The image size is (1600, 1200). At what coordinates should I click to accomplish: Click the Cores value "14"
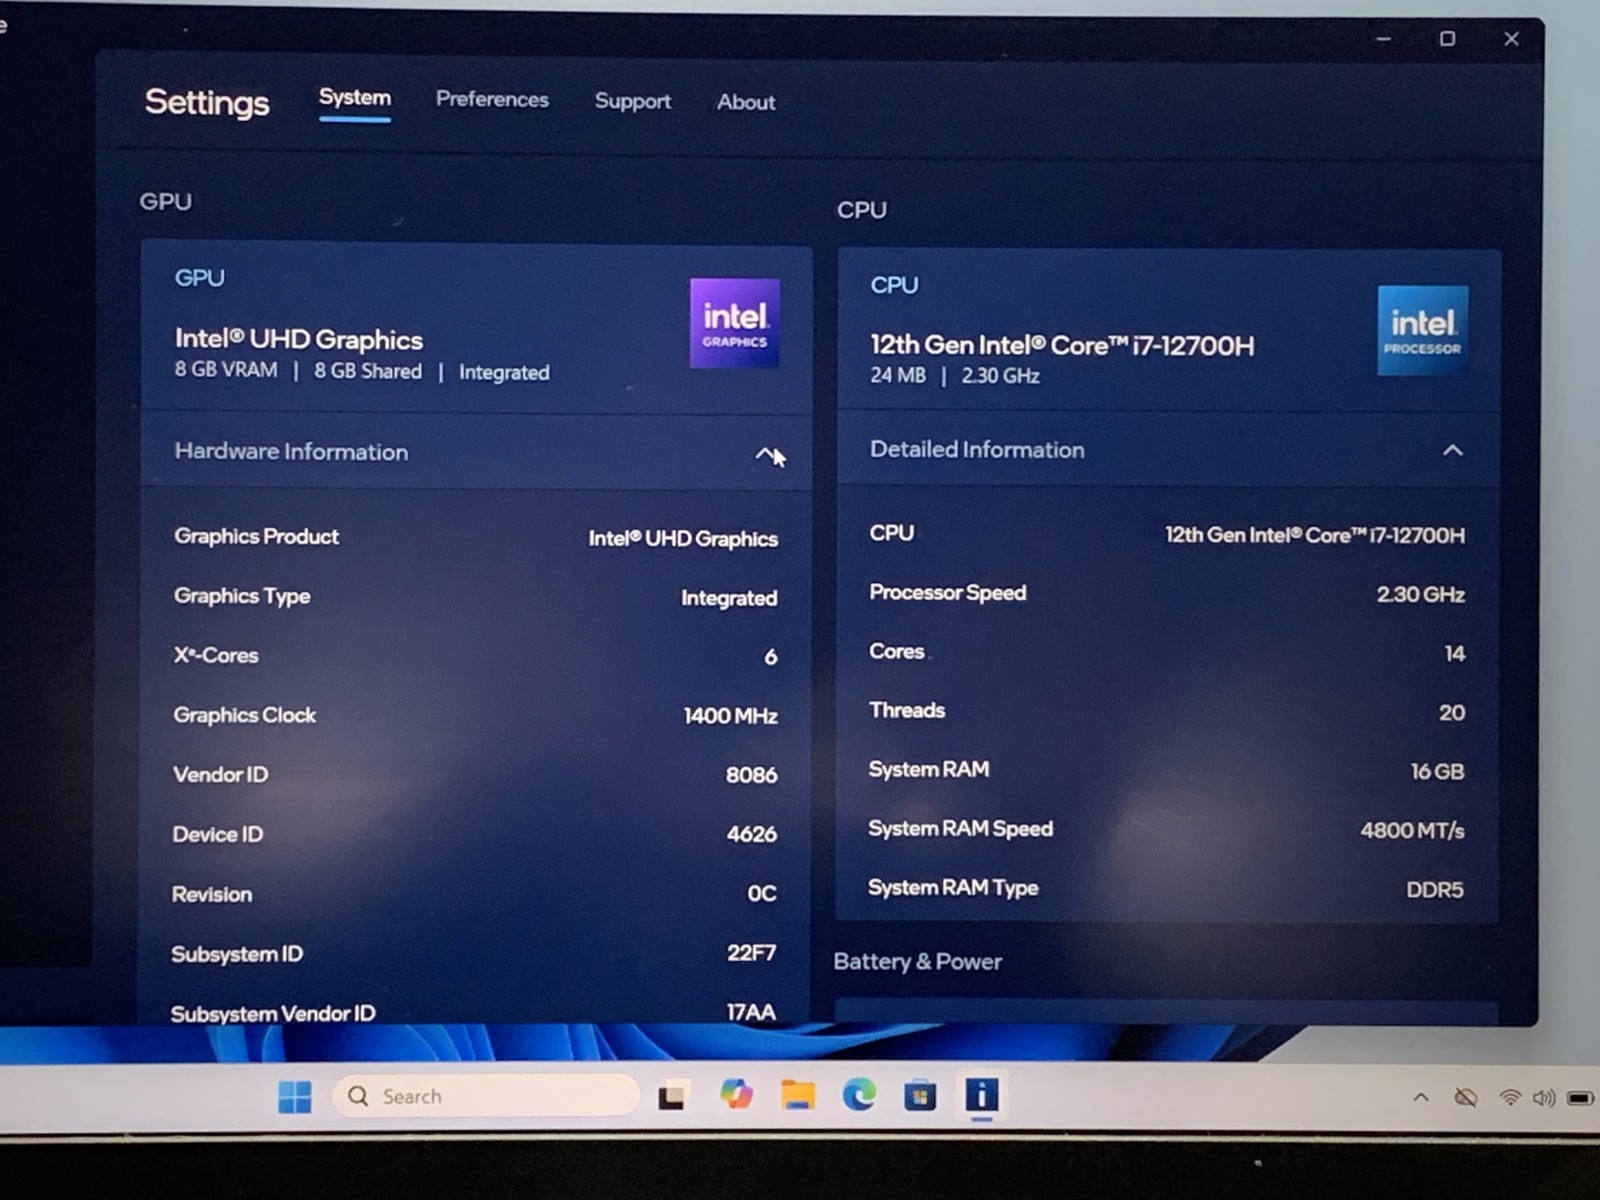point(1455,654)
